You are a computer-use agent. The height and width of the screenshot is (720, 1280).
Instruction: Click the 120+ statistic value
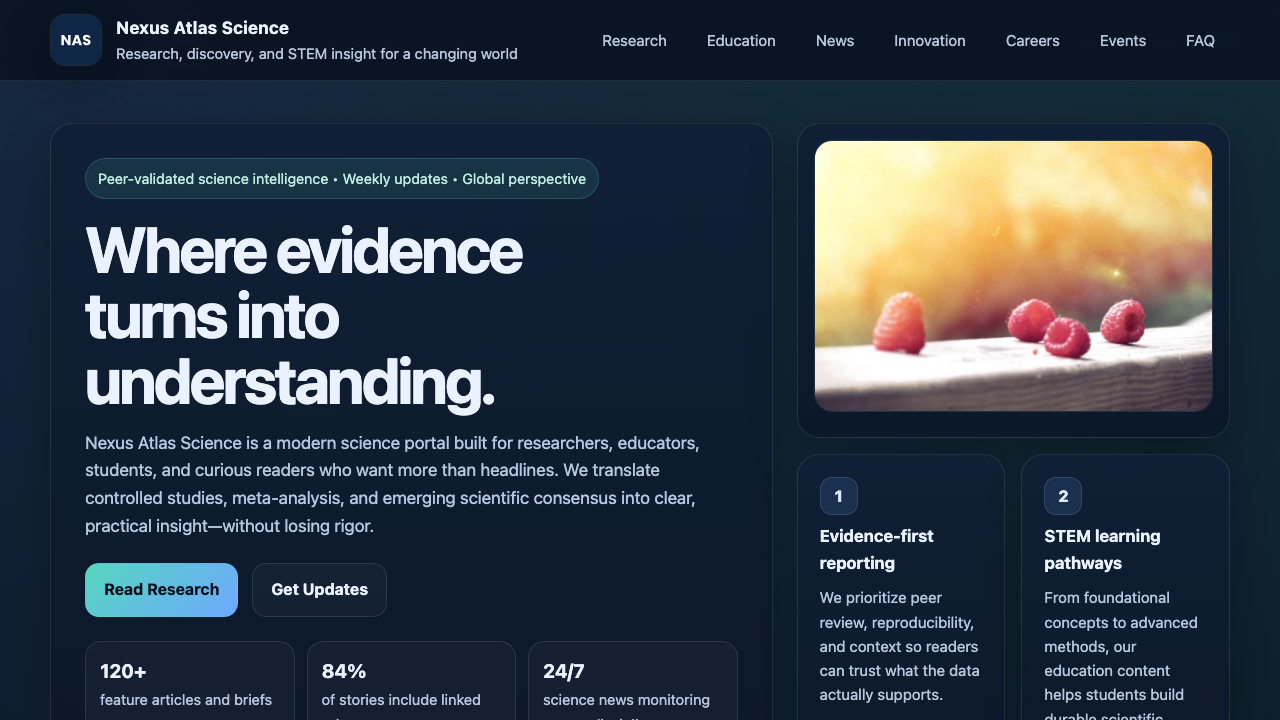[123, 672]
